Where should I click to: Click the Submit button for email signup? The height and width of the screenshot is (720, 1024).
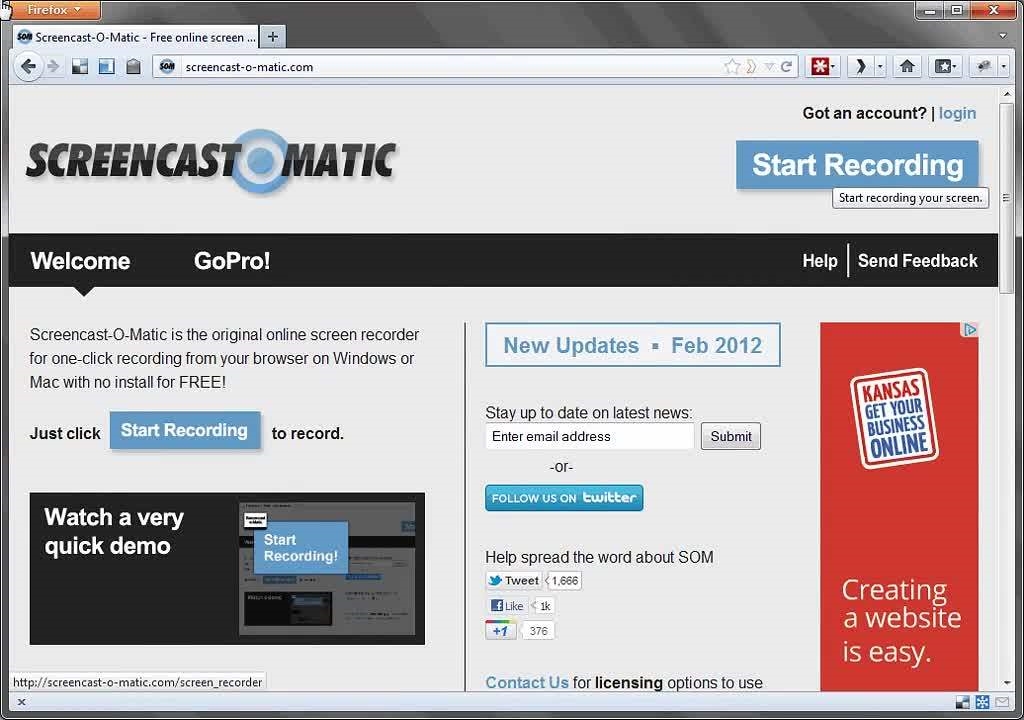[x=731, y=436]
